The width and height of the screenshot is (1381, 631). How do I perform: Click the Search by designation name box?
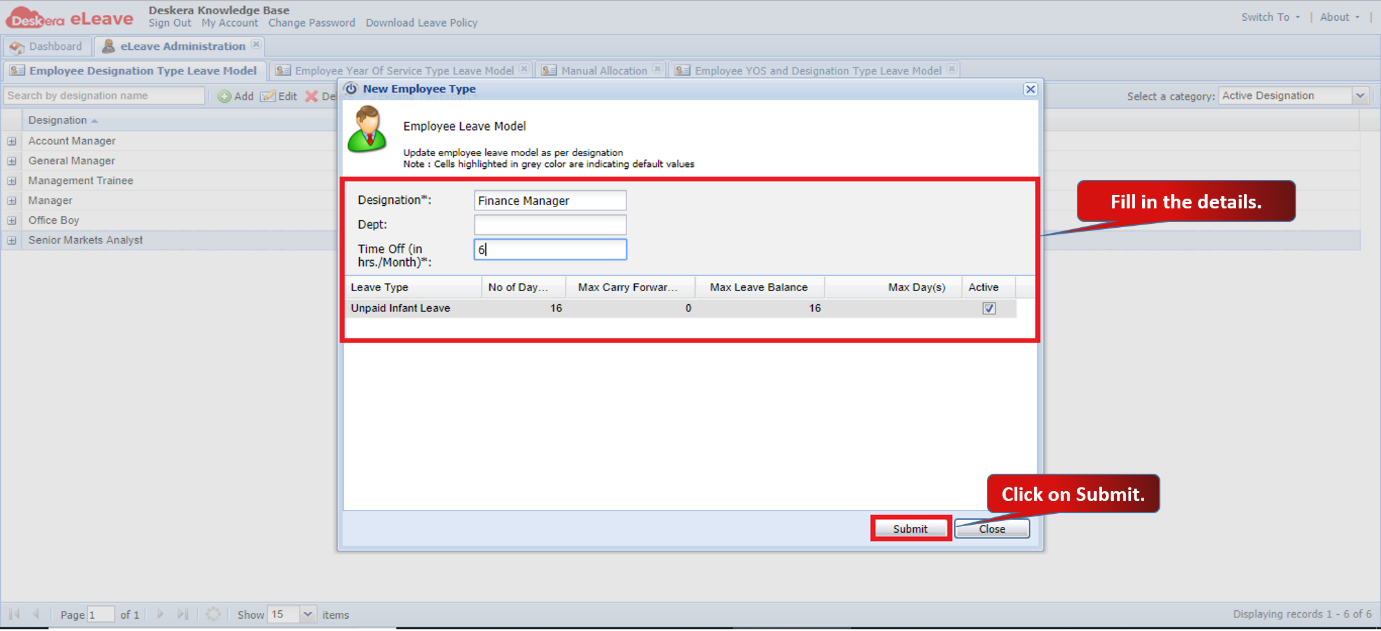click(104, 96)
